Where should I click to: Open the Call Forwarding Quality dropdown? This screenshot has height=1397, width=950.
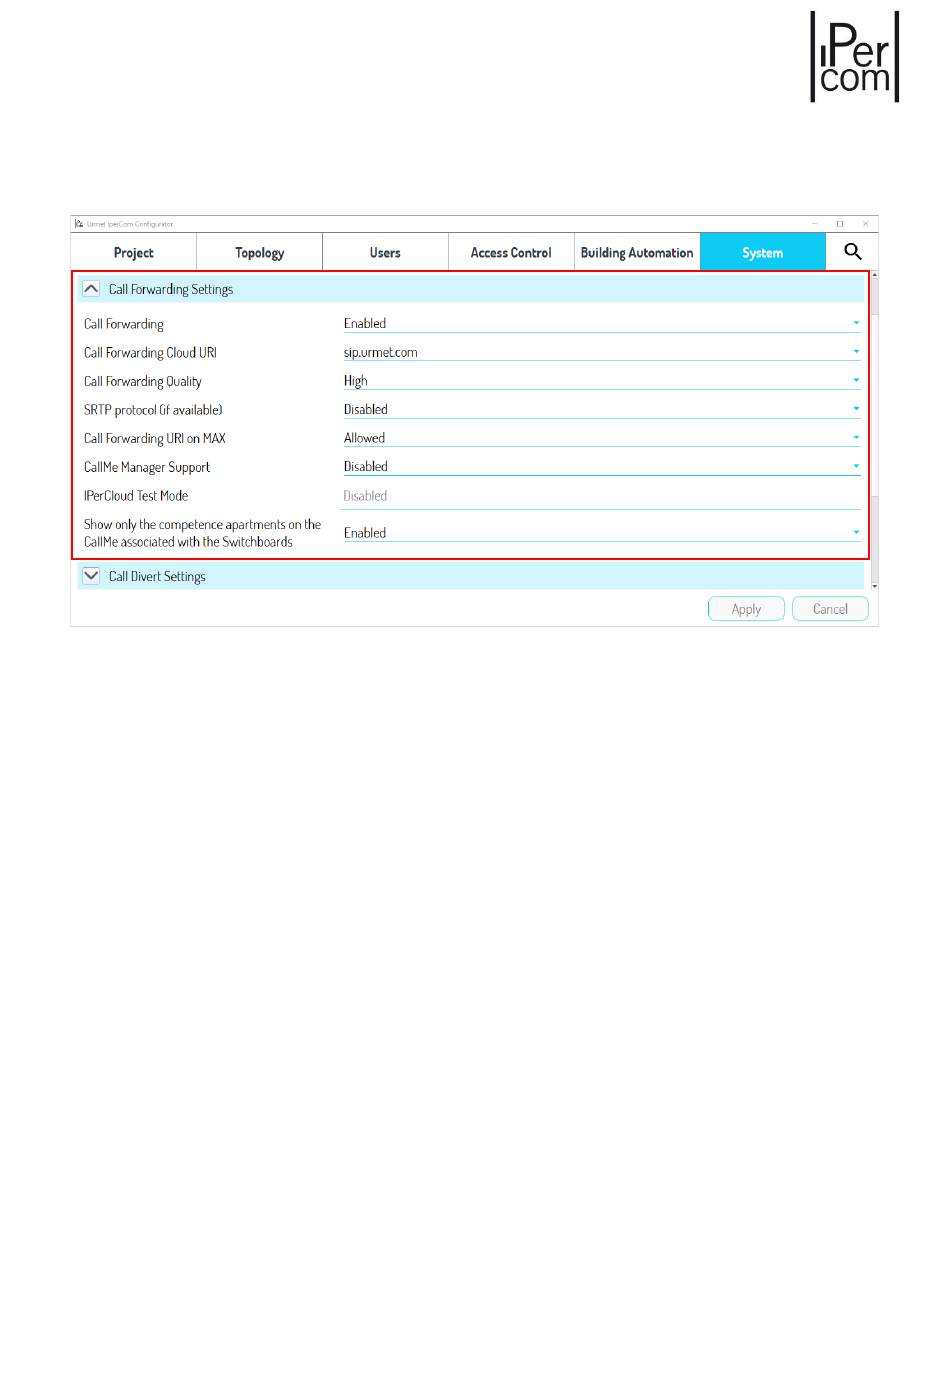855,380
